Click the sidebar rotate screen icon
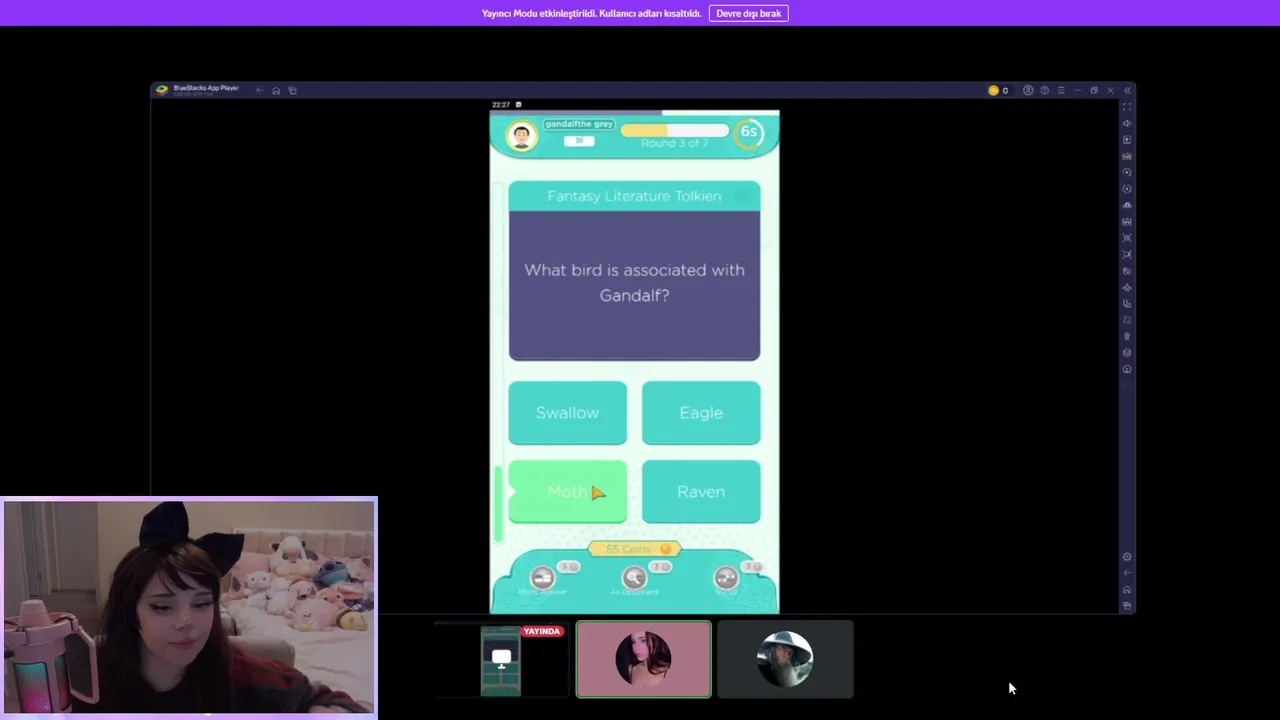1280x720 pixels. click(1127, 304)
